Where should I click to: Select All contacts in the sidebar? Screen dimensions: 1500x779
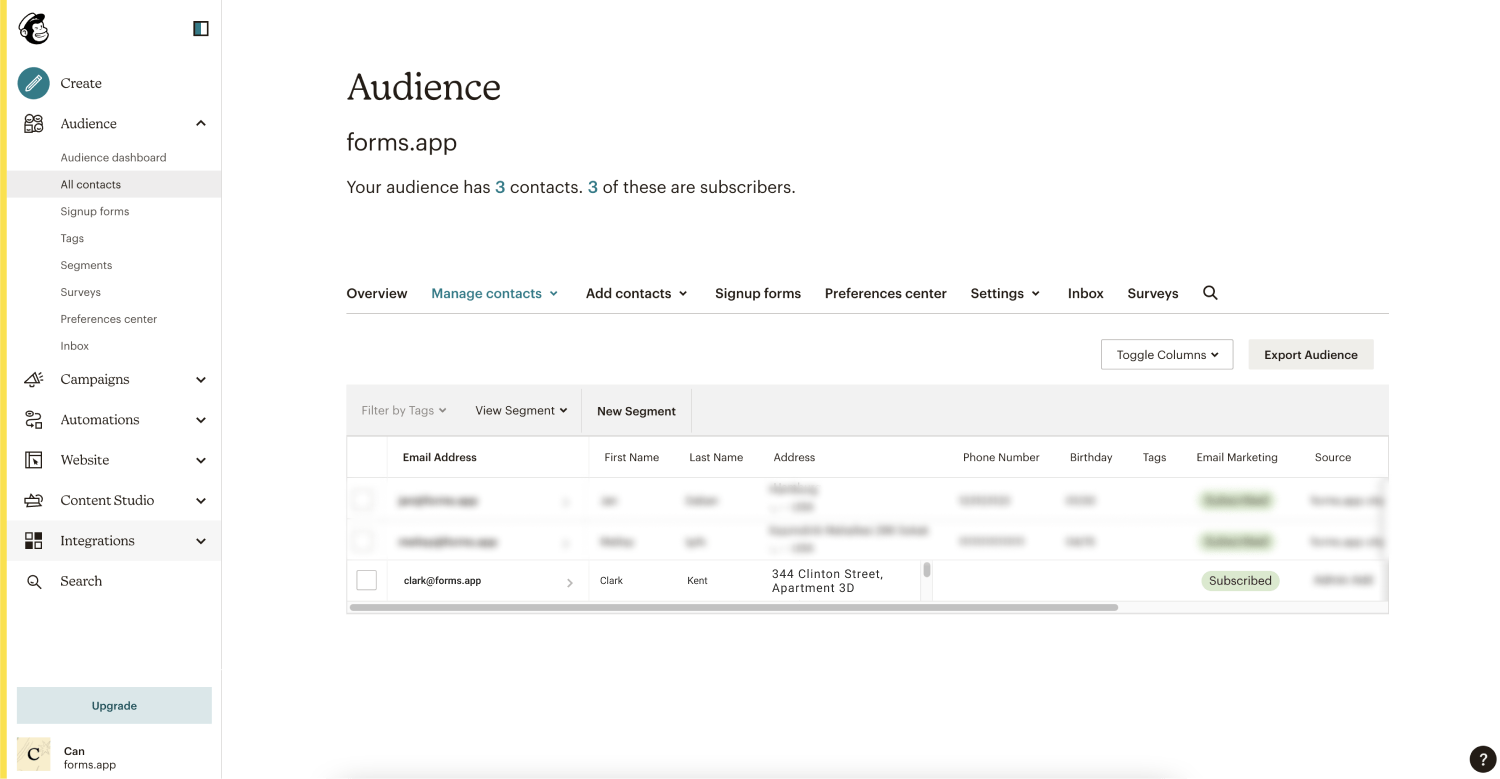pos(90,184)
